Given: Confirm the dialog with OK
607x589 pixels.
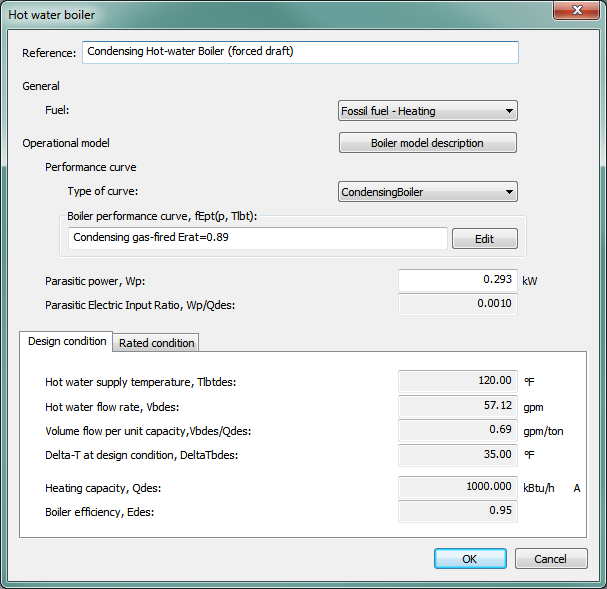Looking at the screenshot, I should point(469,559).
